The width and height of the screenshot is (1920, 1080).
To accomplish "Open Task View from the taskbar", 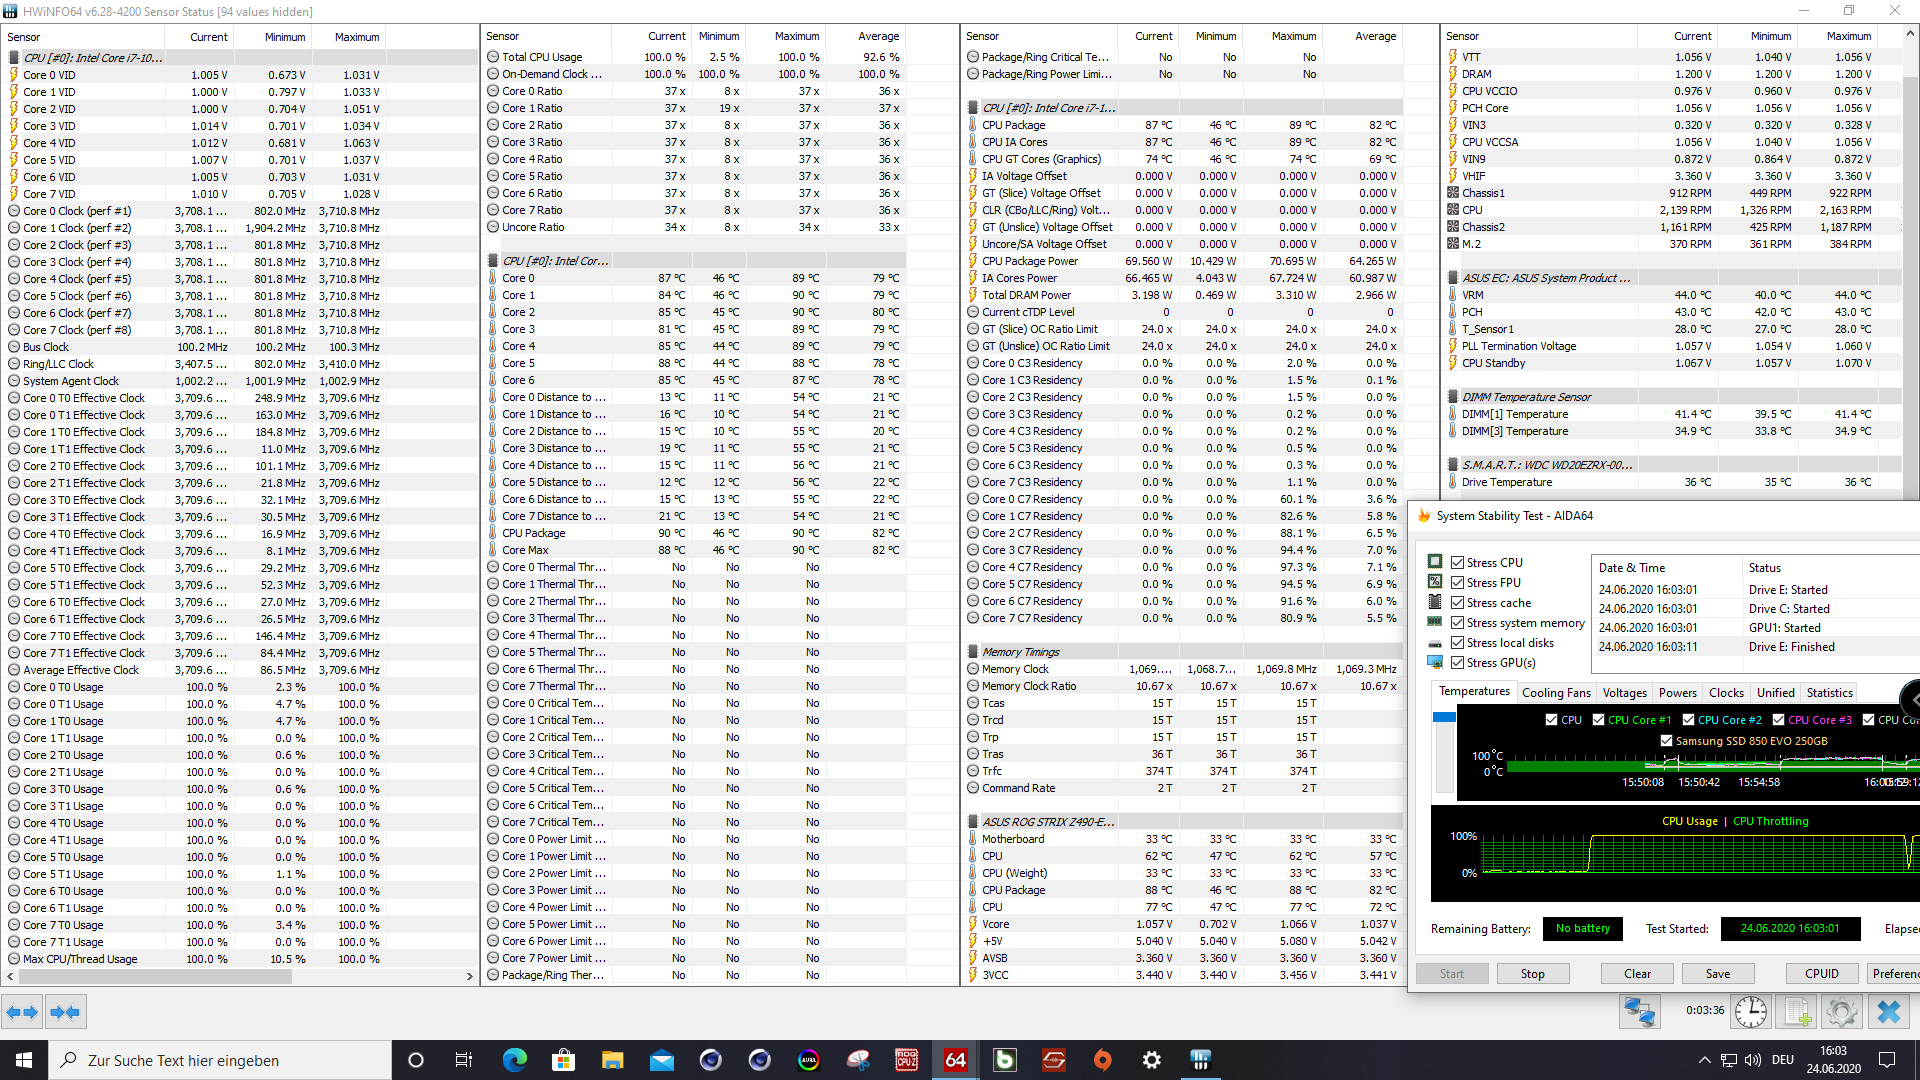I will coord(464,1060).
